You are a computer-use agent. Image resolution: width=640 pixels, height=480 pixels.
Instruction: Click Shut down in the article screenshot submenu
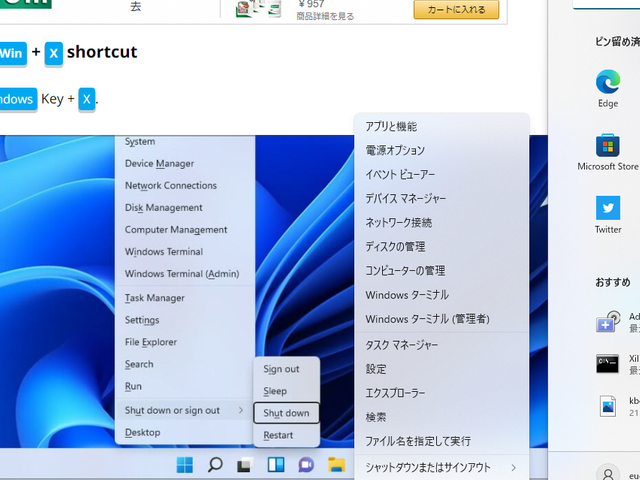coord(286,413)
